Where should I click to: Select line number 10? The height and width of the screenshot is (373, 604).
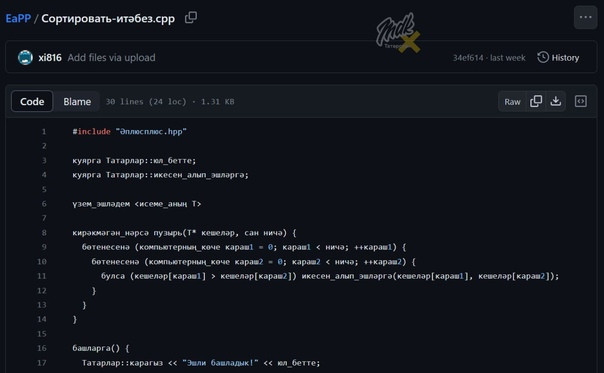(x=42, y=262)
